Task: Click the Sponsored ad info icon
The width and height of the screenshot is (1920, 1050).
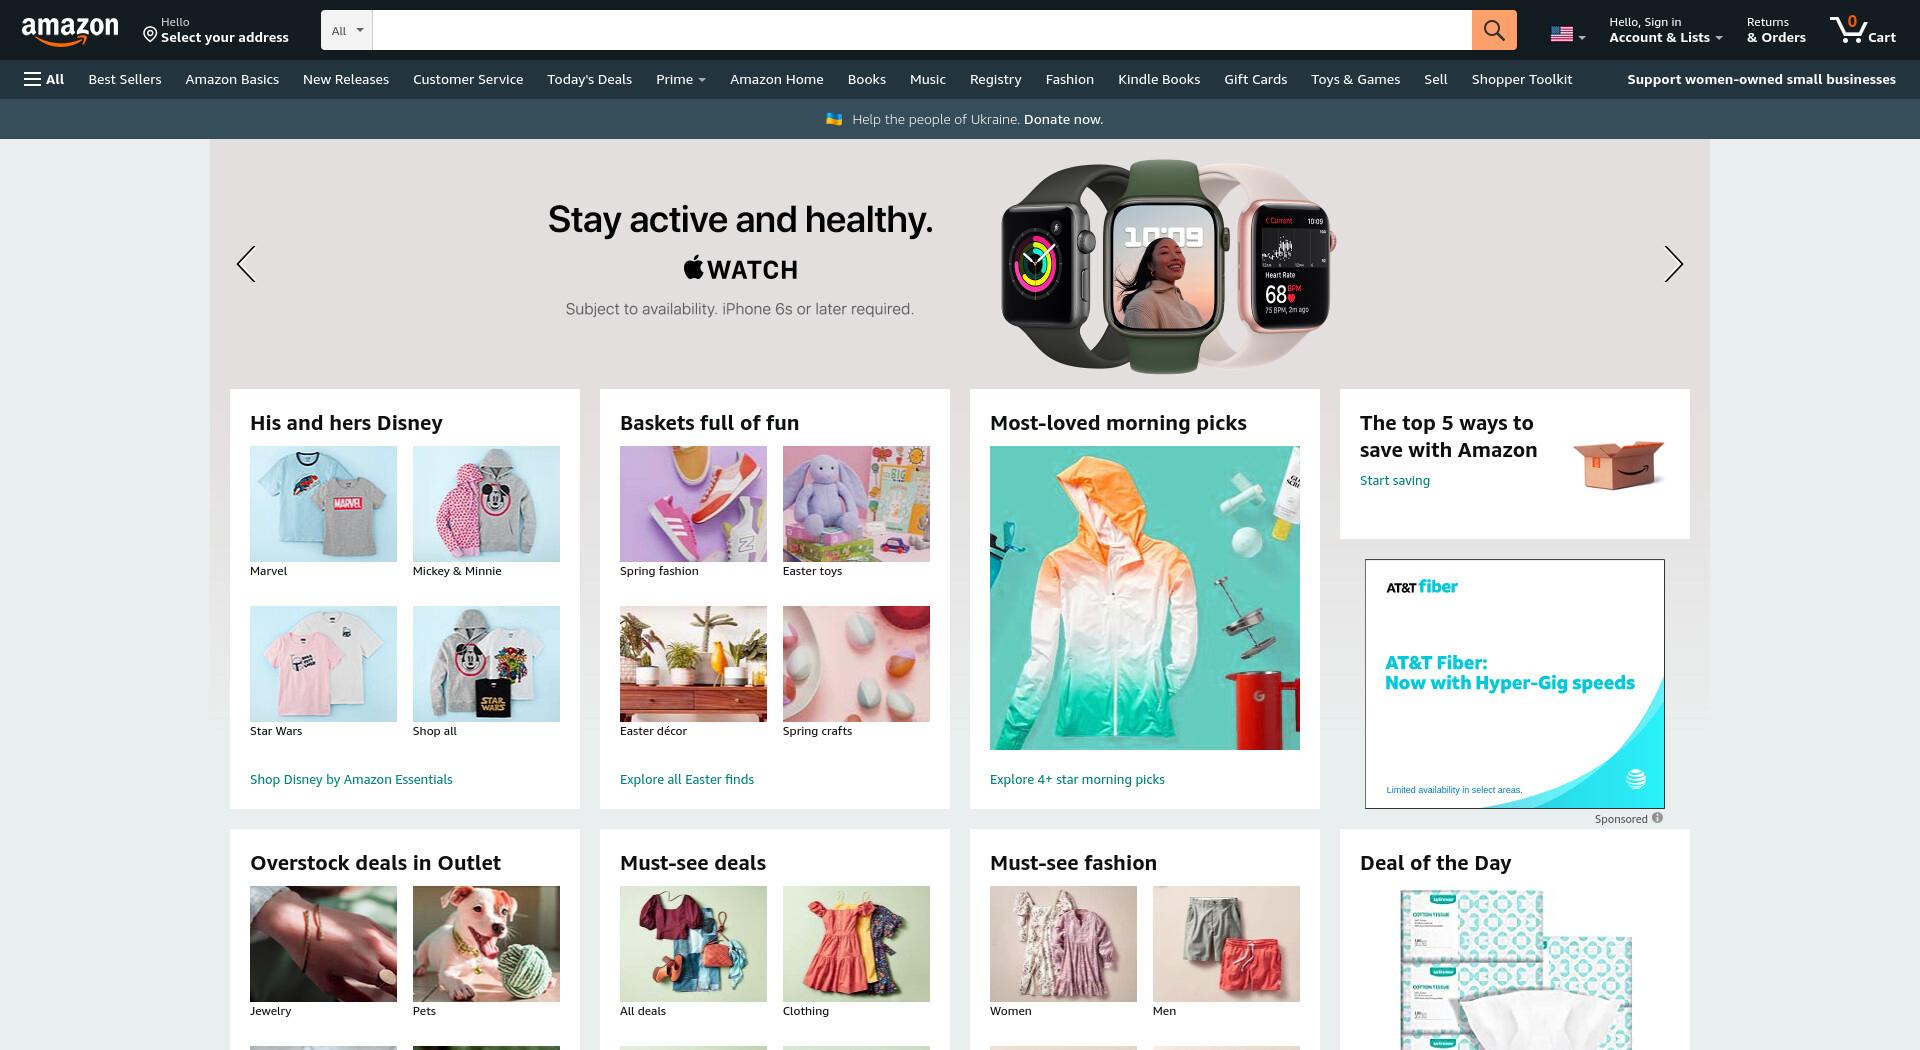Action: point(1657,818)
